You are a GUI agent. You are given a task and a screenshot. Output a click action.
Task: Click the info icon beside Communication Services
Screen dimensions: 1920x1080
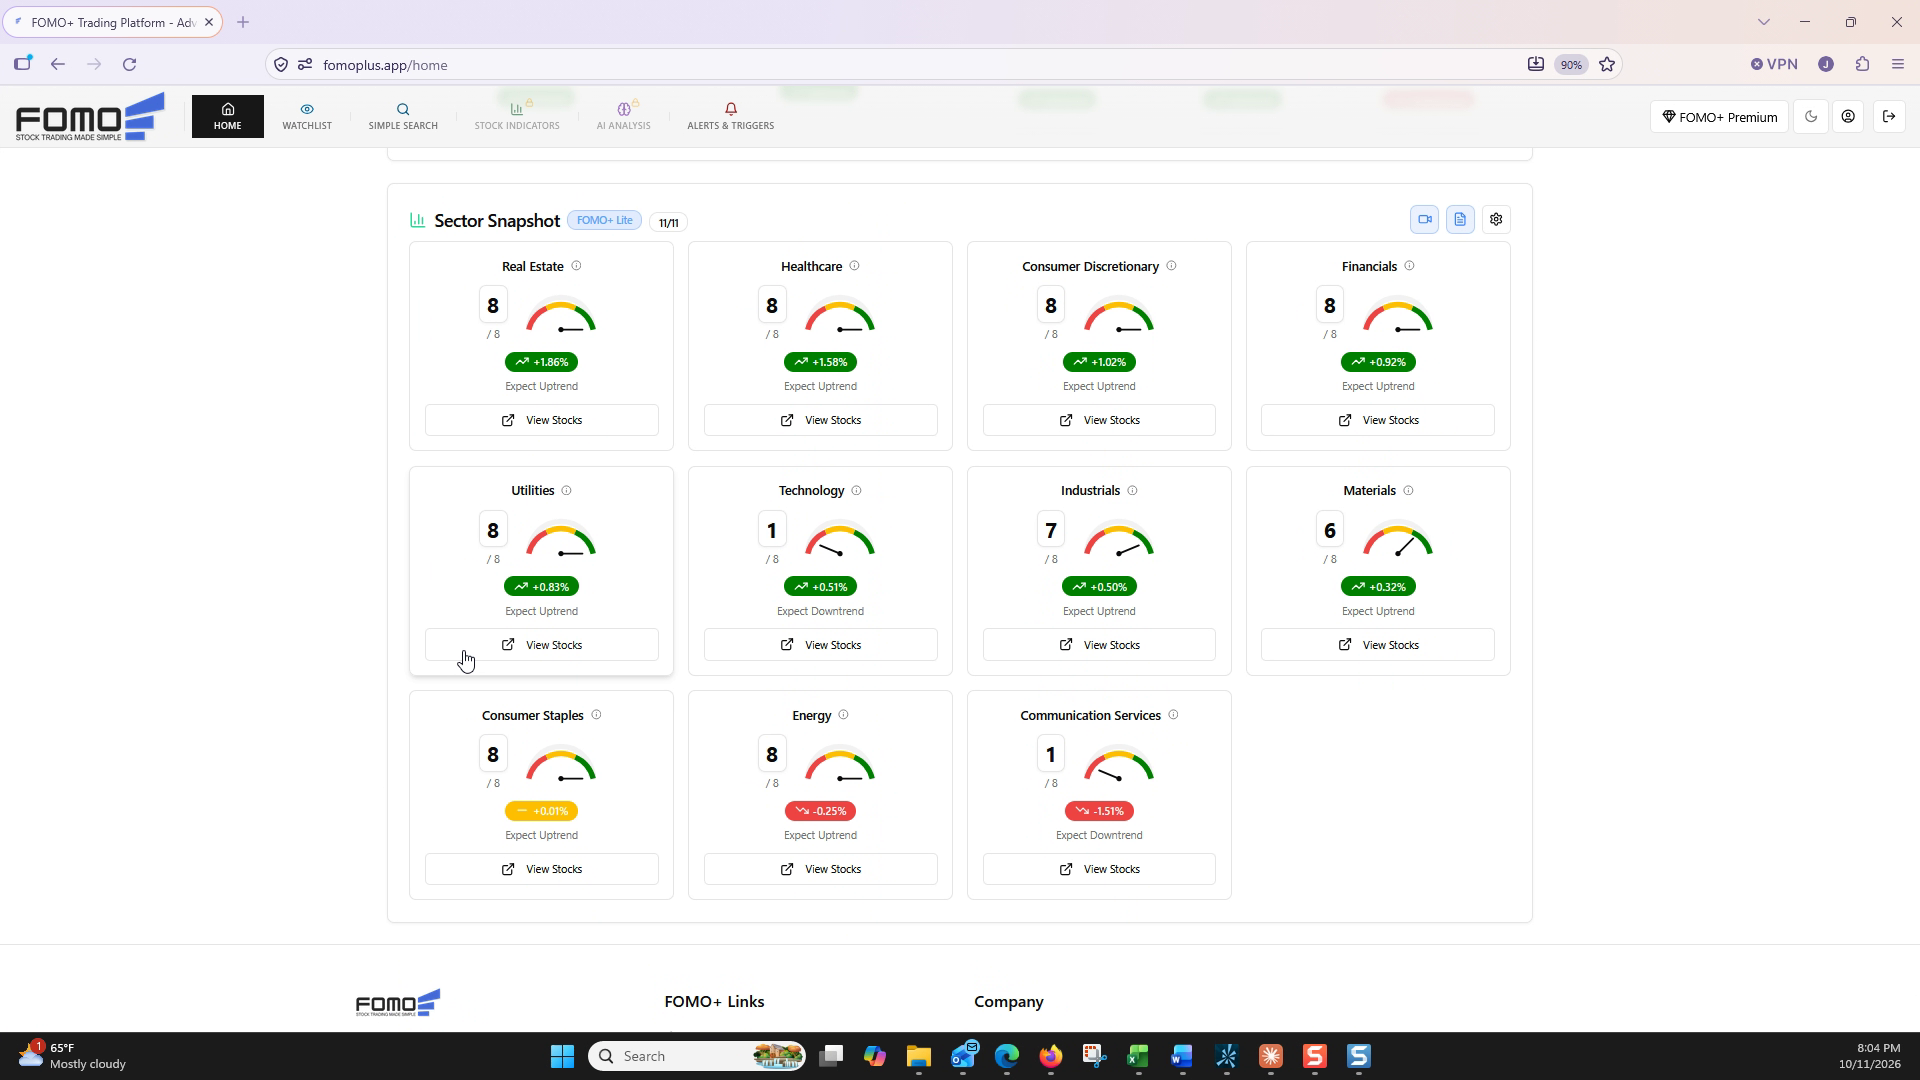pyautogui.click(x=1173, y=715)
